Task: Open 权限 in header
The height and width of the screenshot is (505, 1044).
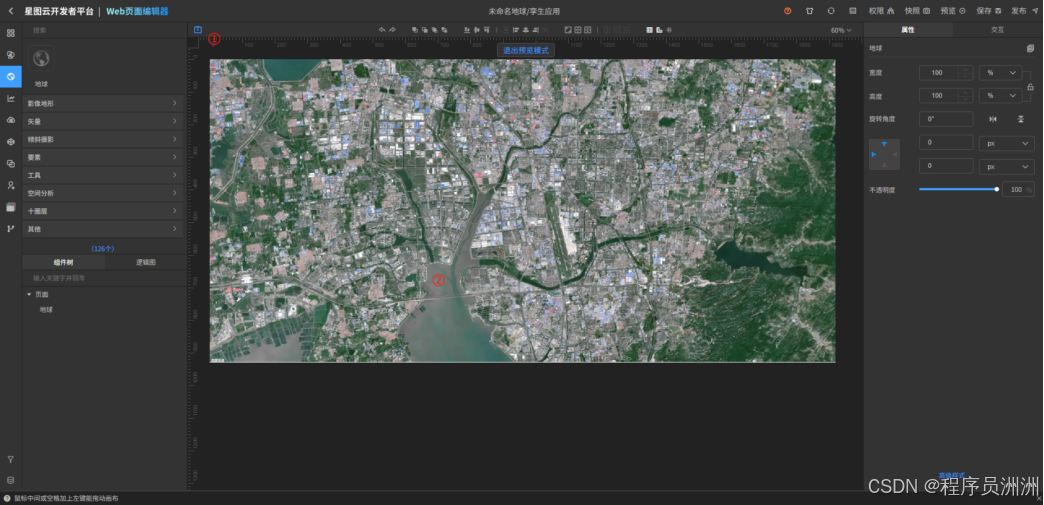Action: [x=882, y=11]
